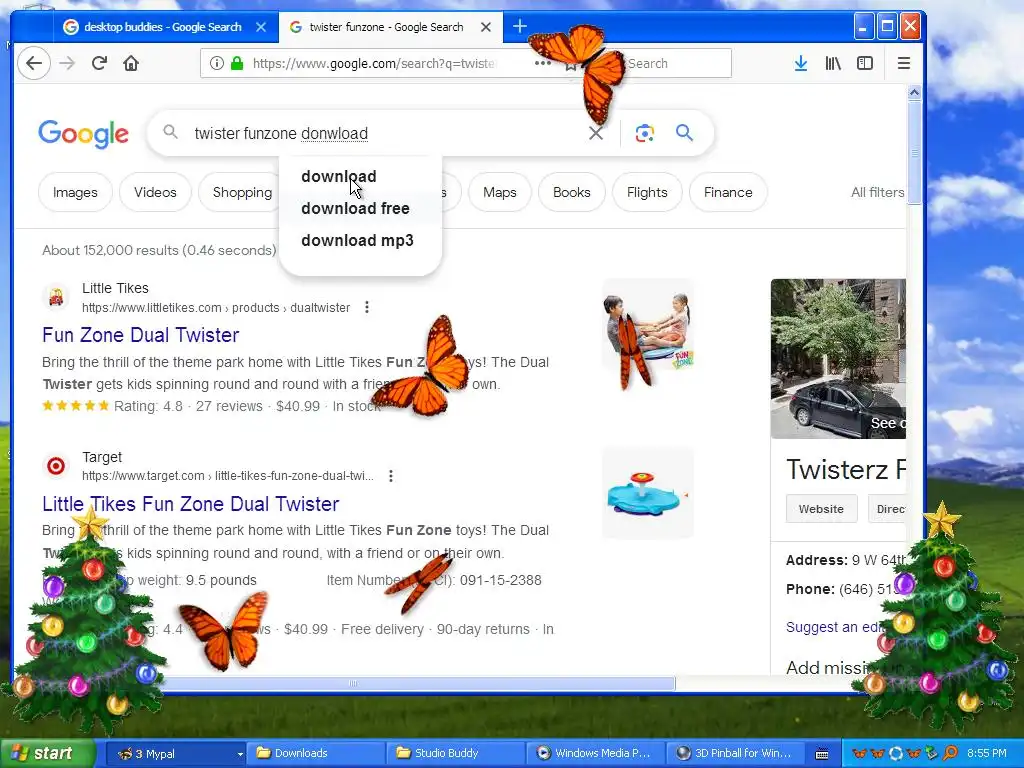Open a new tab with plus icon
Screen dimensions: 1024x768
520,26
